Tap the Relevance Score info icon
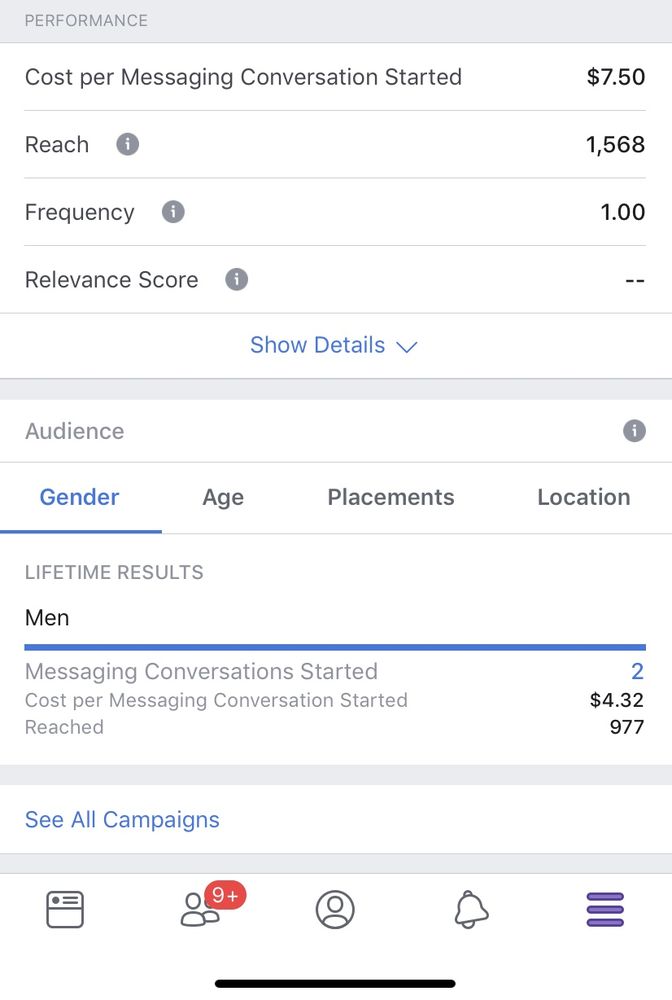This screenshot has height=1000, width=672. point(237,279)
